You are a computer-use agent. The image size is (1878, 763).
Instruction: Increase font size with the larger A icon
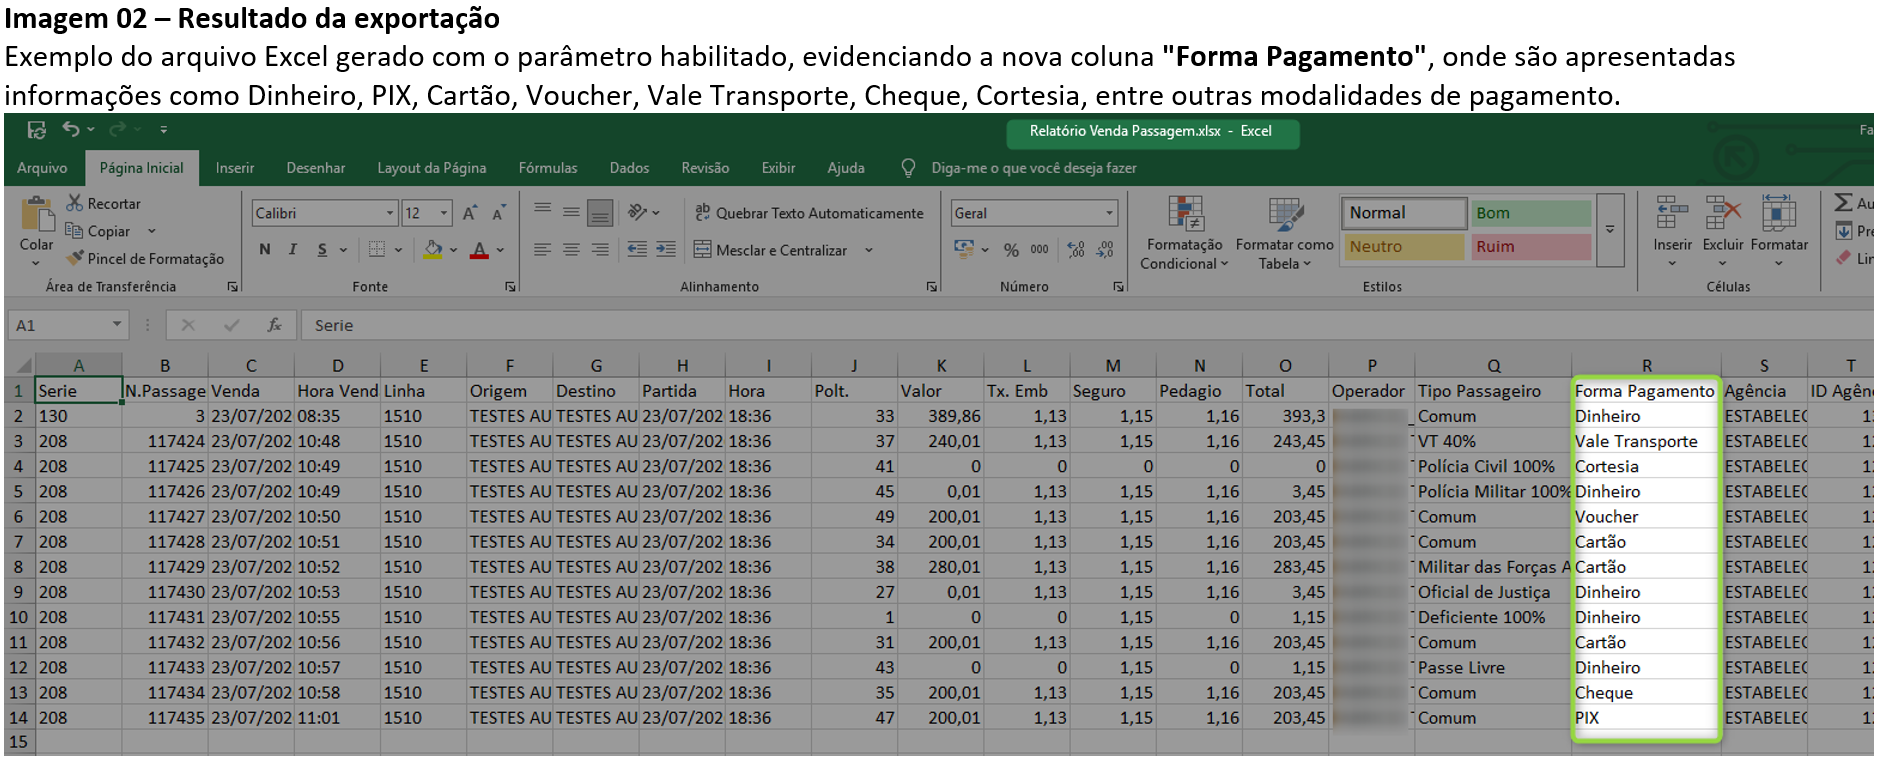469,213
